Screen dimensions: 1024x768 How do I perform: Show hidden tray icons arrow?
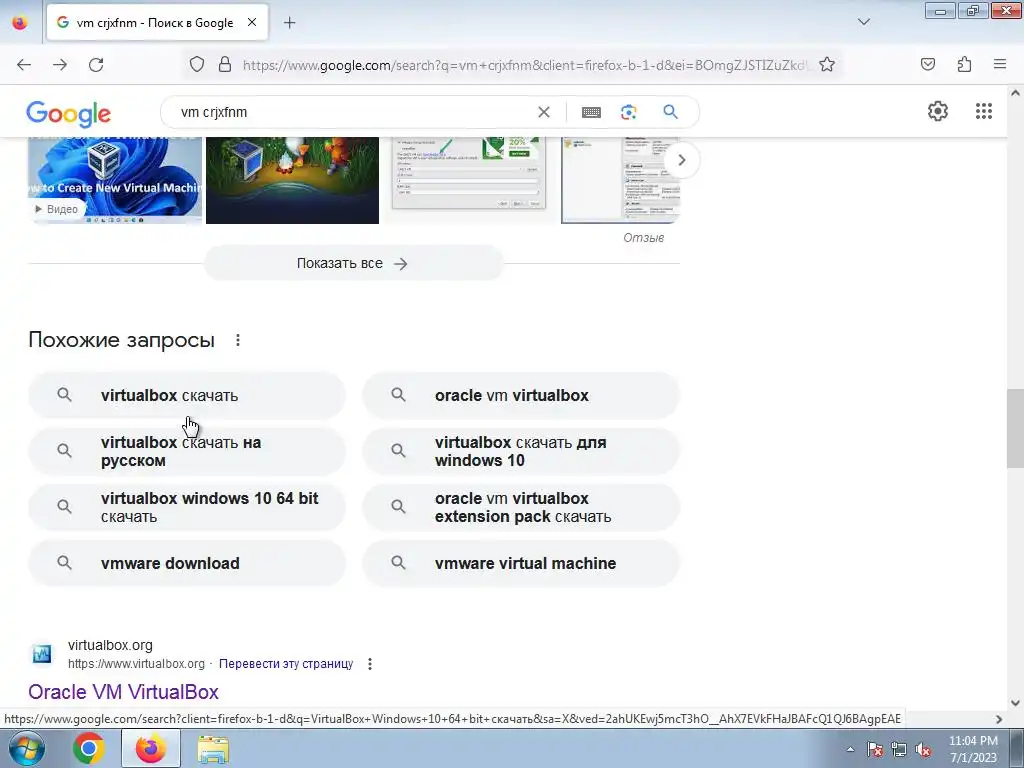coord(850,749)
